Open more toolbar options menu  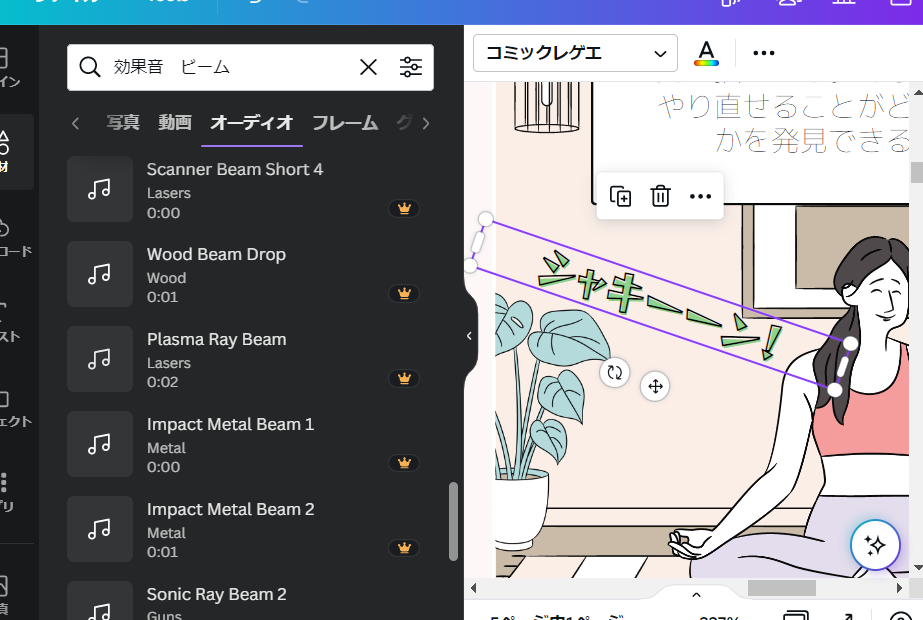(763, 53)
